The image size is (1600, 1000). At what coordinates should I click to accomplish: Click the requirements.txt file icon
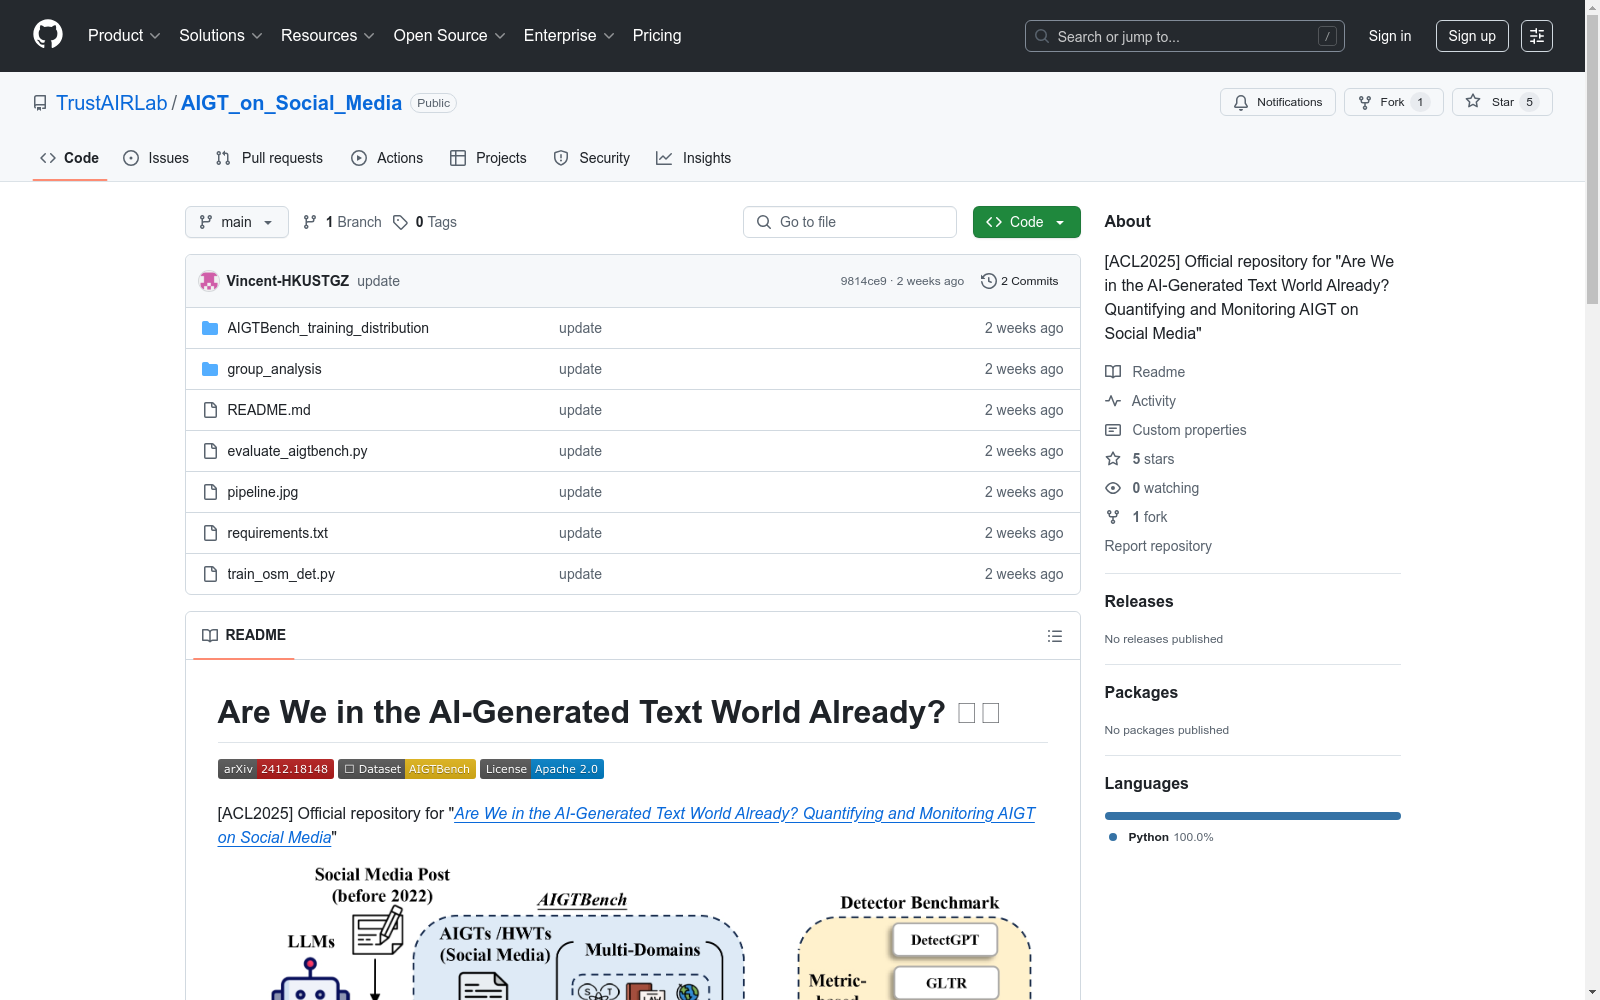click(x=210, y=533)
